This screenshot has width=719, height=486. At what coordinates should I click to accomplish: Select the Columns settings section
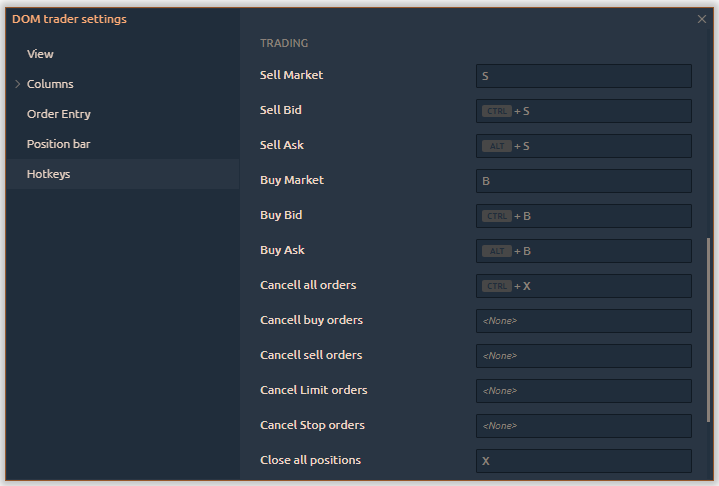[50, 84]
